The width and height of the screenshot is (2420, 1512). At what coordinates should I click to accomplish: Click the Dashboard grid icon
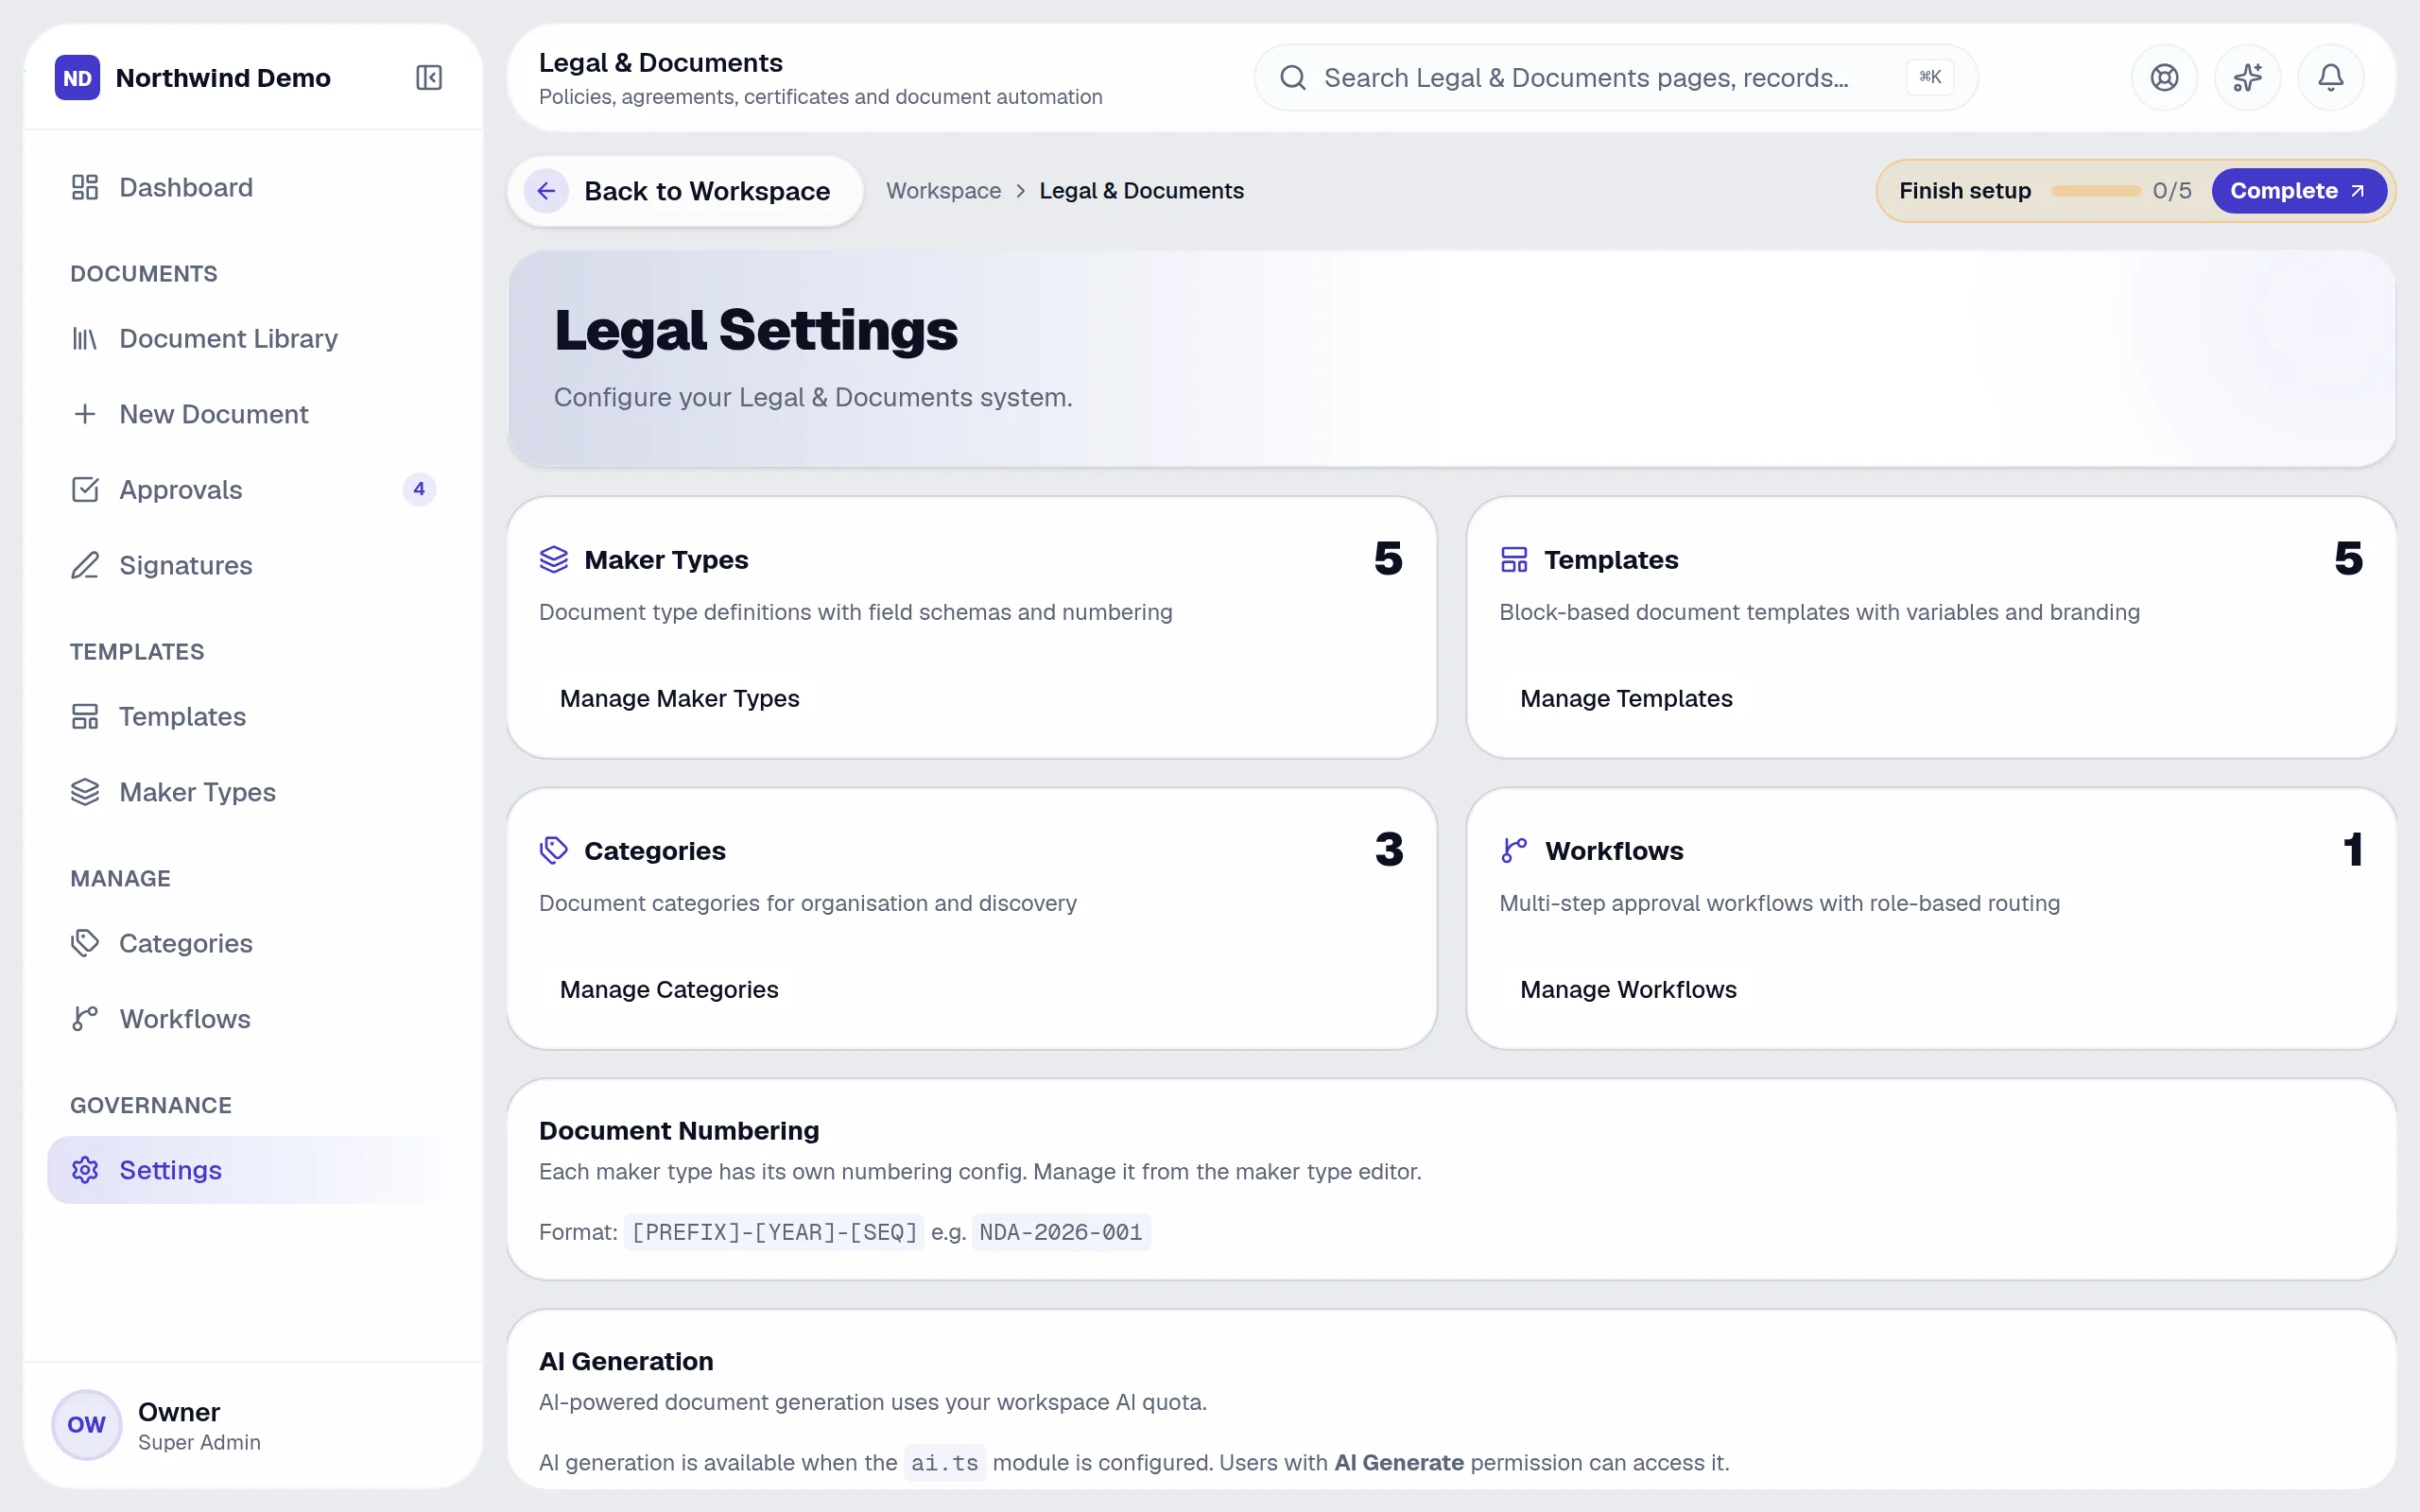(85, 187)
